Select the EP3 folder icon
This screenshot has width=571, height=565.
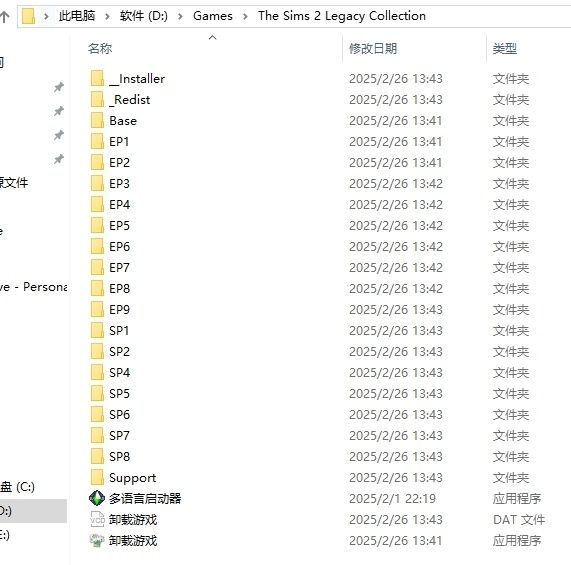coord(97,183)
